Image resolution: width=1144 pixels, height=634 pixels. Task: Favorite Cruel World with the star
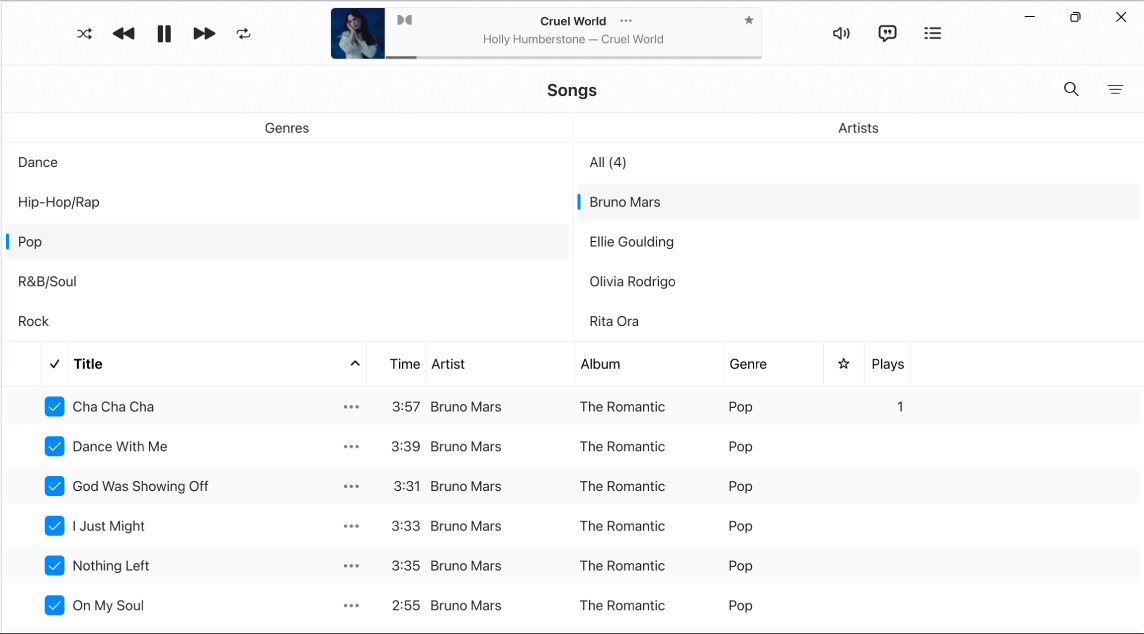(749, 20)
